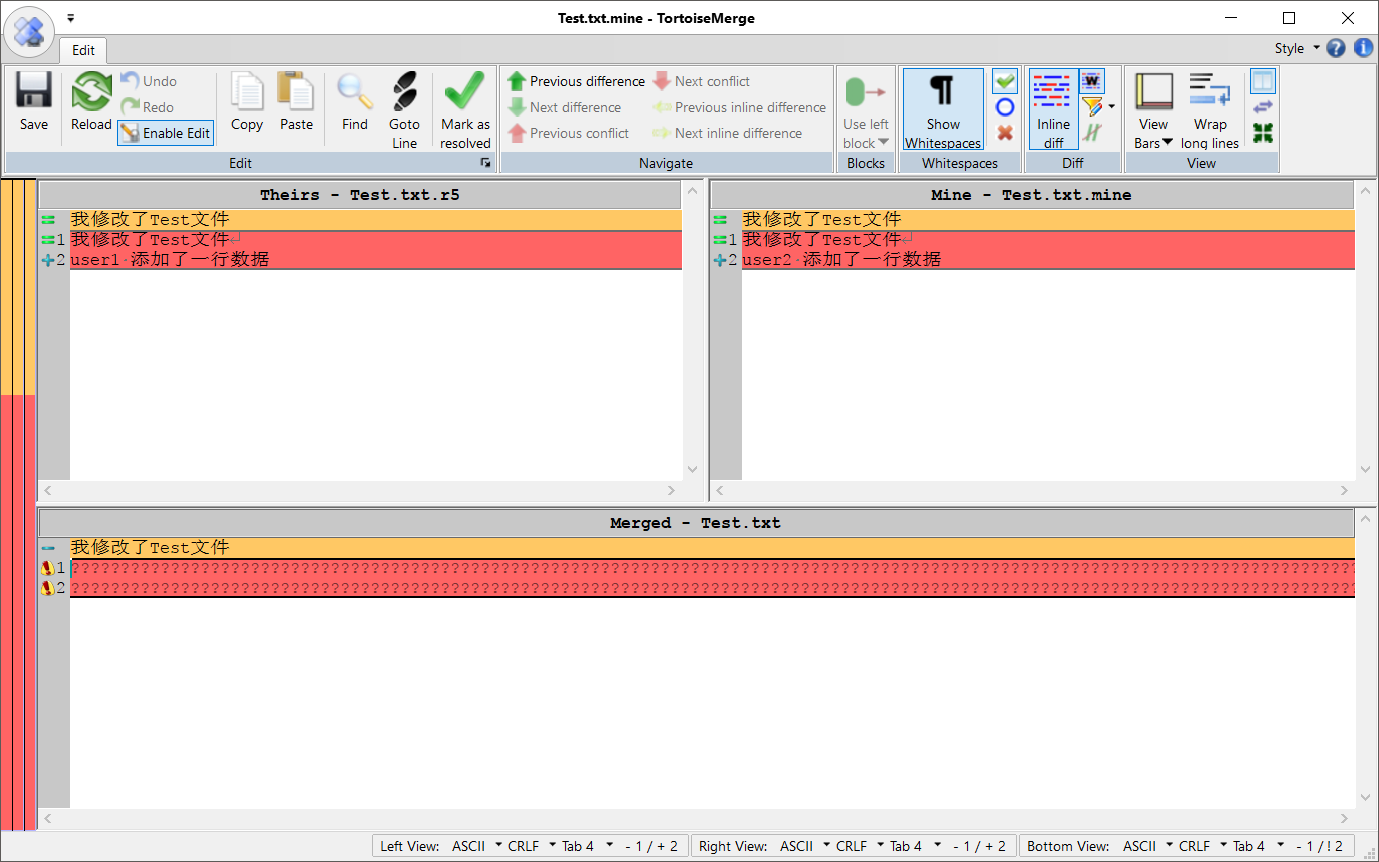Image resolution: width=1379 pixels, height=862 pixels.
Task: Toggle Wrap long lines
Action: pyautogui.click(x=1210, y=110)
